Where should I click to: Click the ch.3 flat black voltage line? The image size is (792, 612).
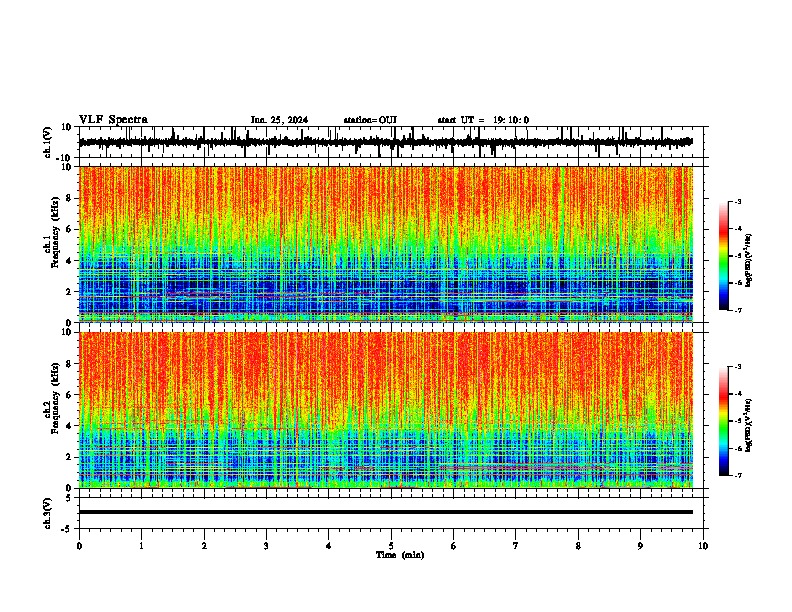tap(385, 512)
